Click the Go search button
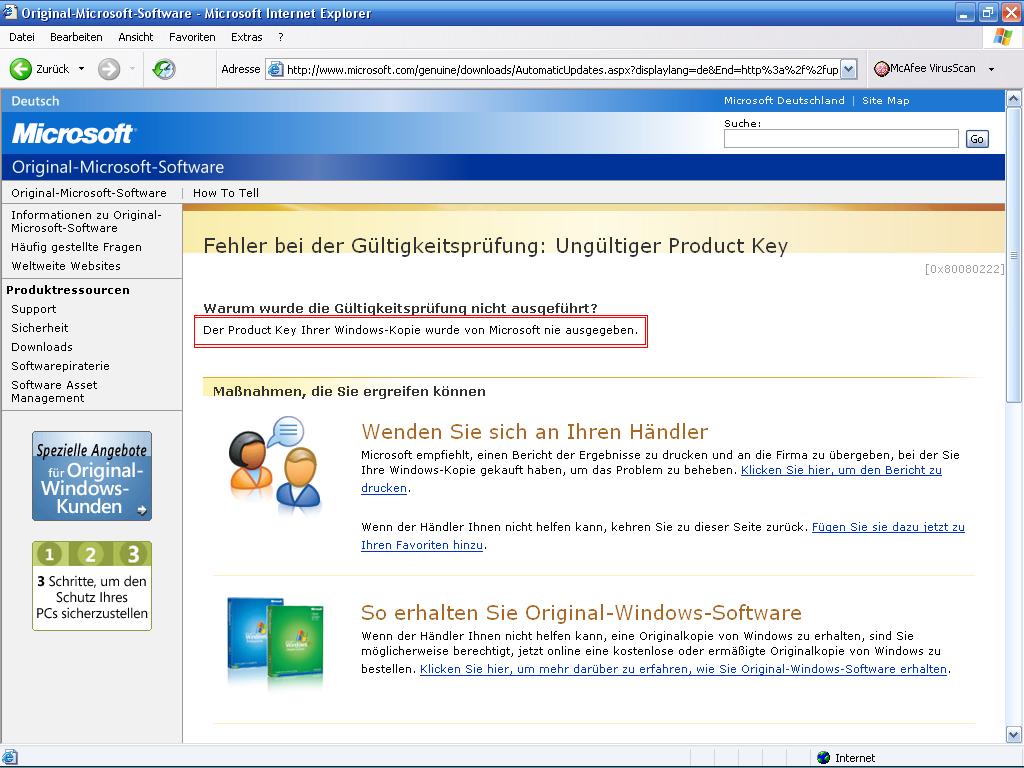Image resolution: width=1024 pixels, height=768 pixels. tap(977, 138)
